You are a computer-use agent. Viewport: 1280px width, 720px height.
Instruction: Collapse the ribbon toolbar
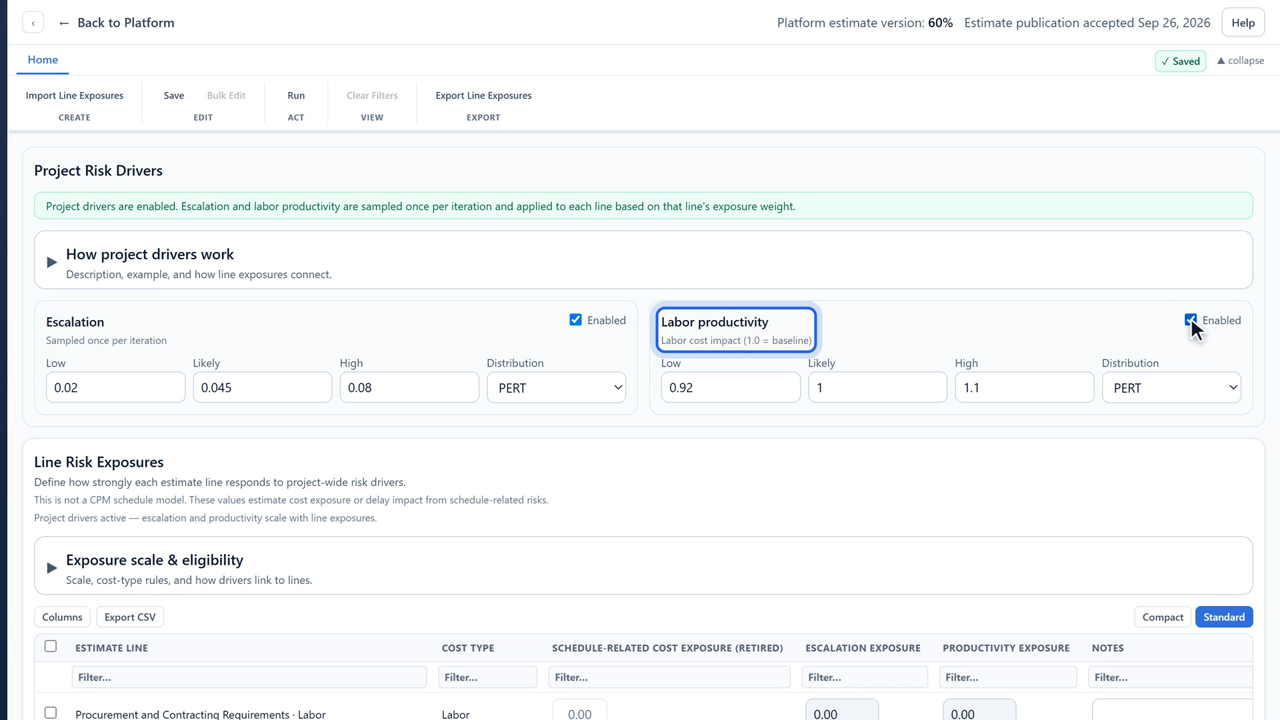pos(1240,61)
